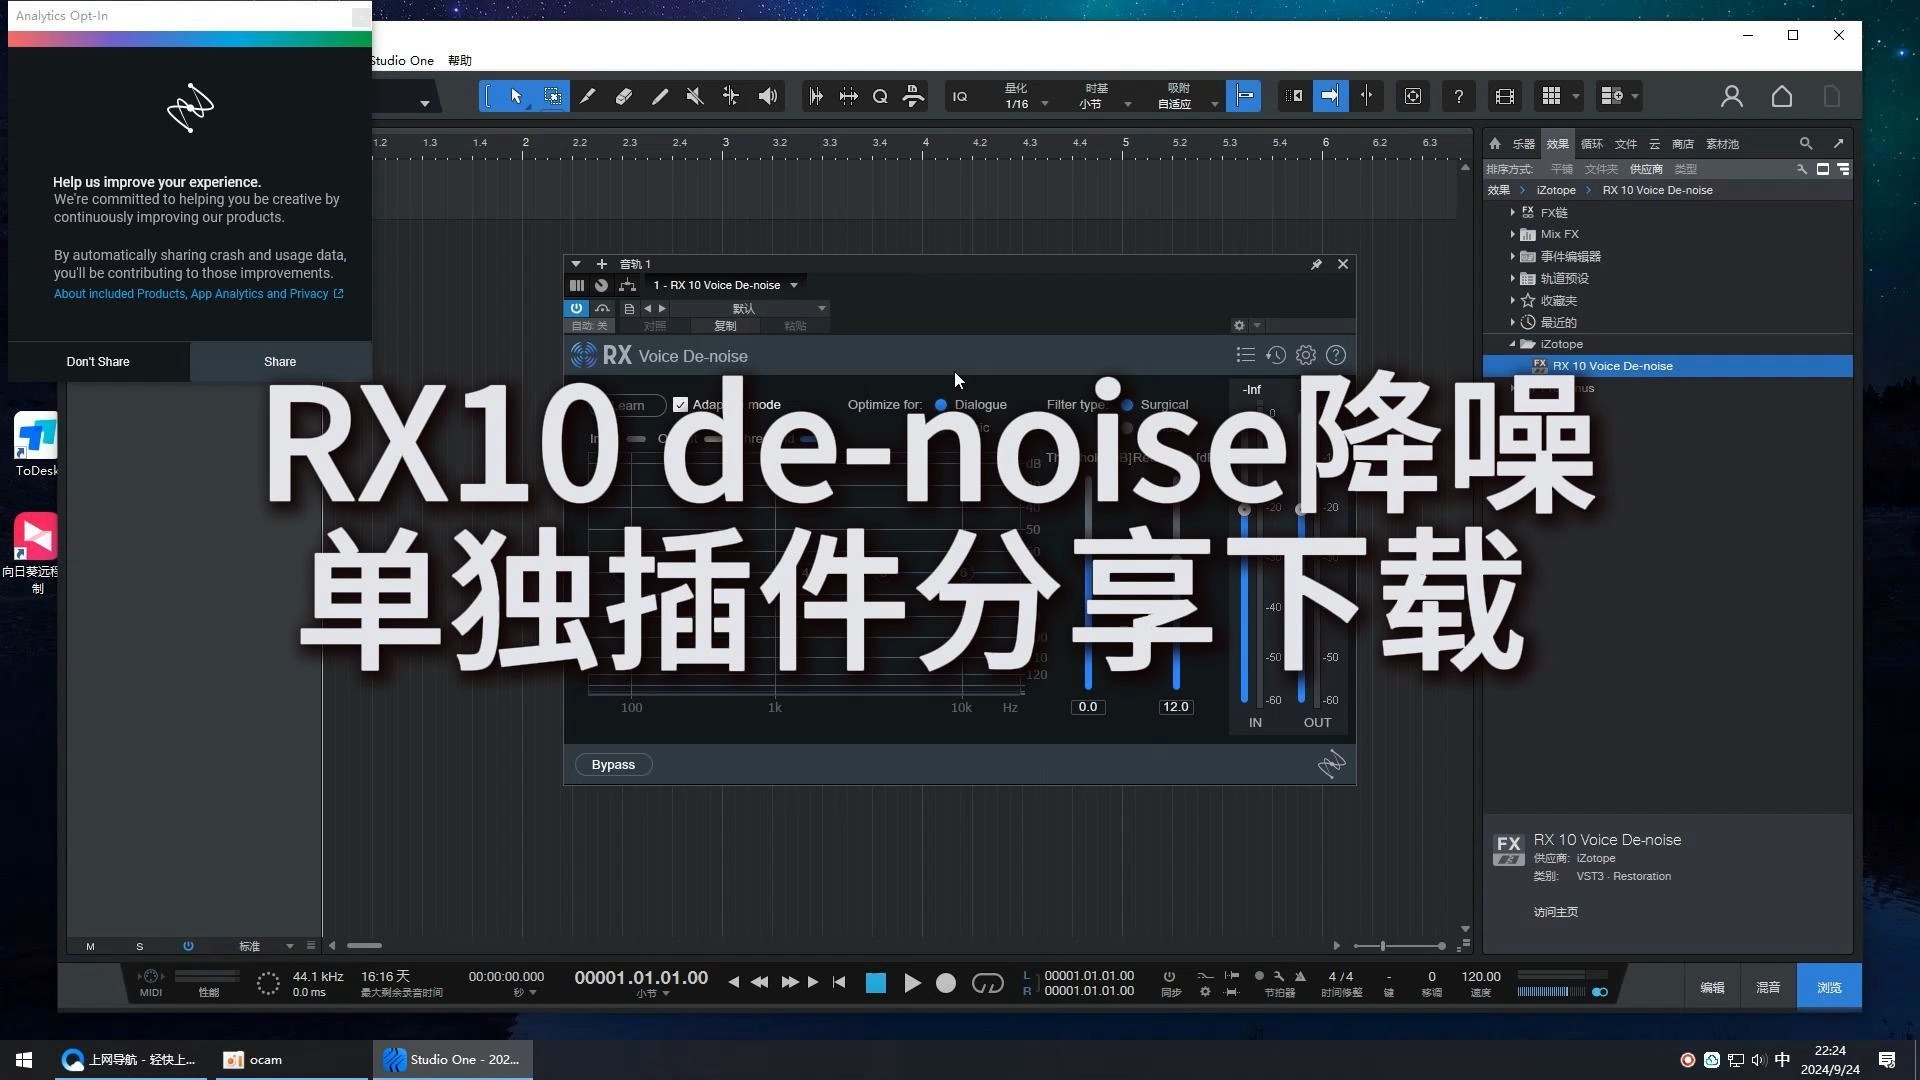
Task: Expand the Mix FX folder
Action: tap(1512, 234)
